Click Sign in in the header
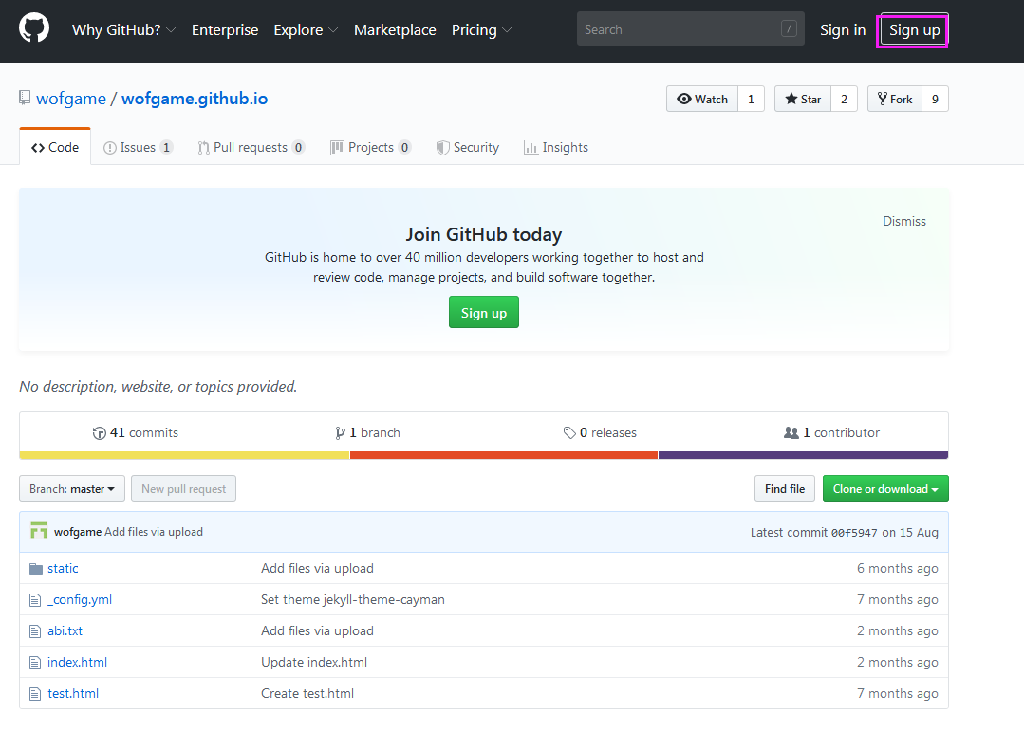This screenshot has height=731, width=1024. 843,30
